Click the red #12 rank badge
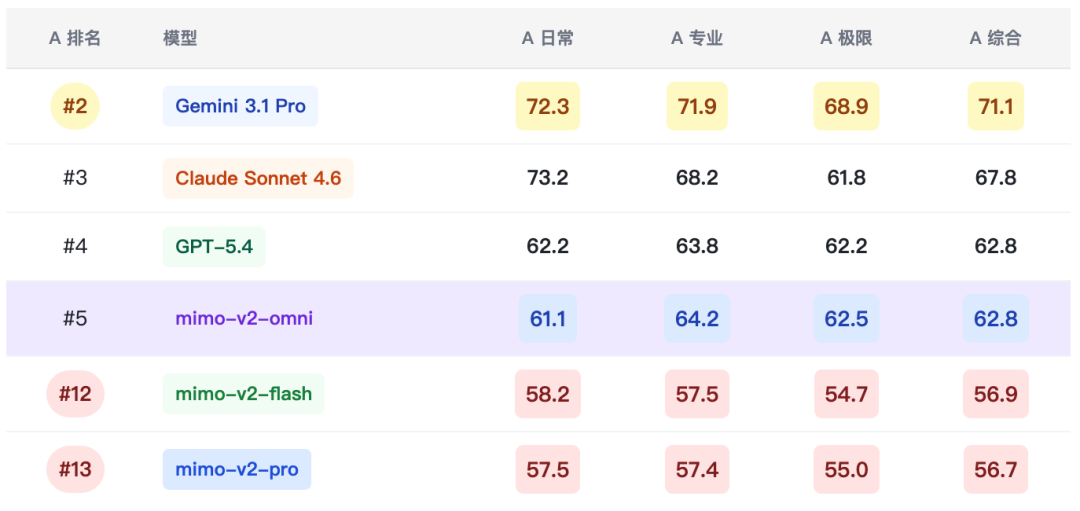The width and height of the screenshot is (1080, 511). tap(75, 394)
